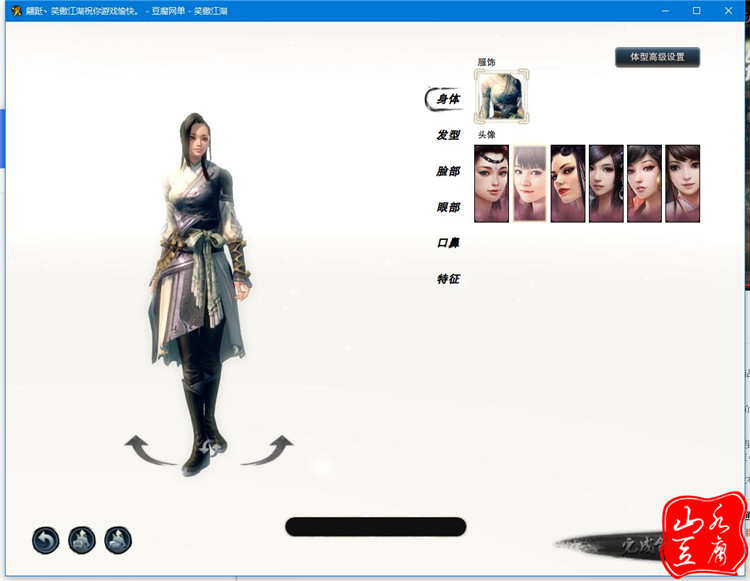Select the portrait with gold earring
Viewport: 750px width, 581px height.
point(644,184)
